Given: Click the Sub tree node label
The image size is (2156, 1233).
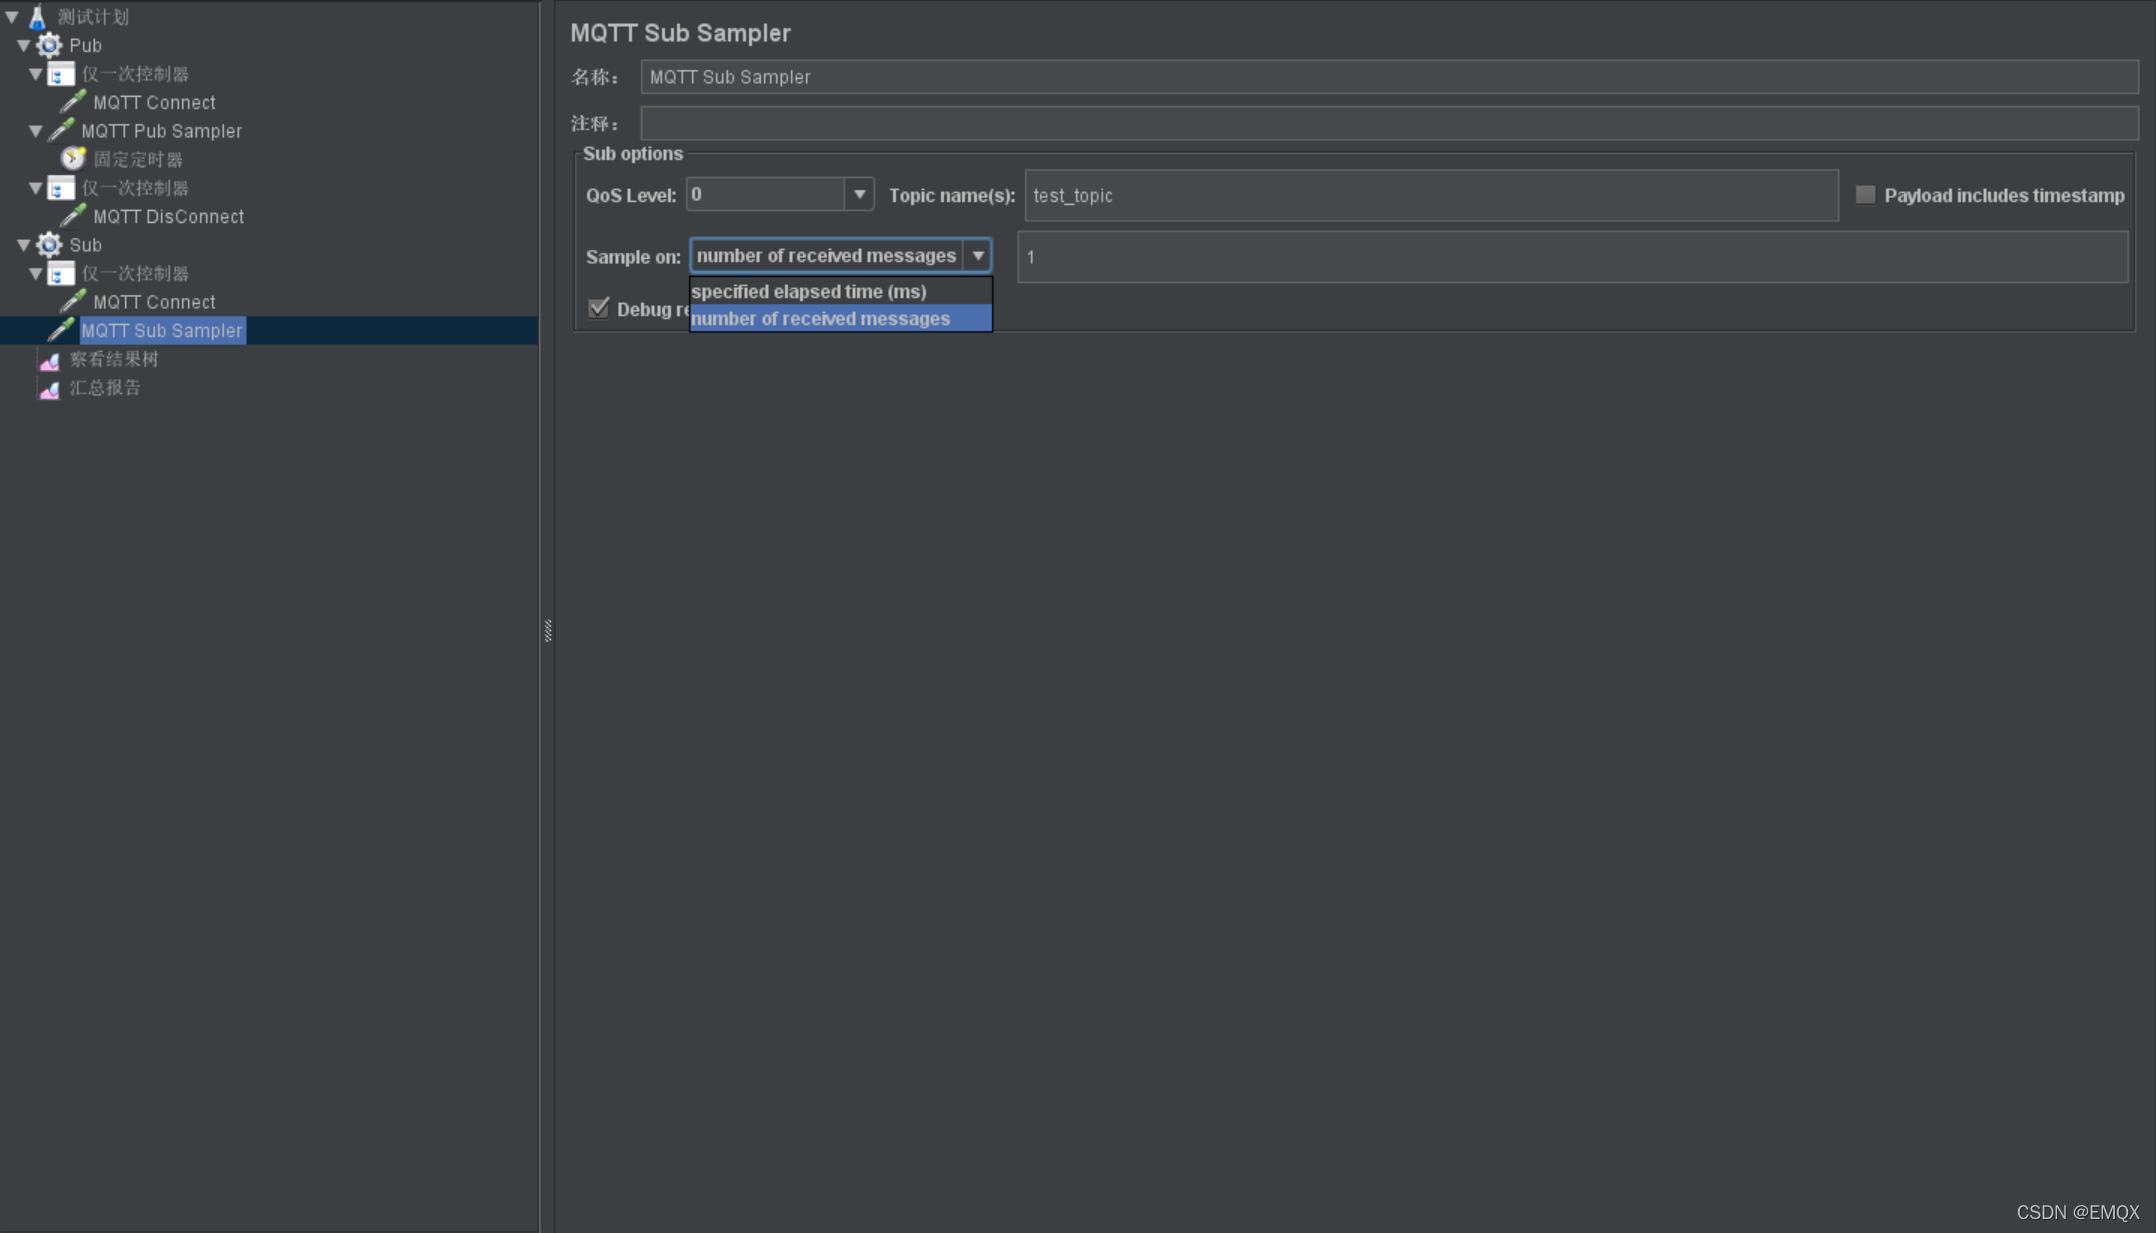Looking at the screenshot, I should pyautogui.click(x=84, y=244).
